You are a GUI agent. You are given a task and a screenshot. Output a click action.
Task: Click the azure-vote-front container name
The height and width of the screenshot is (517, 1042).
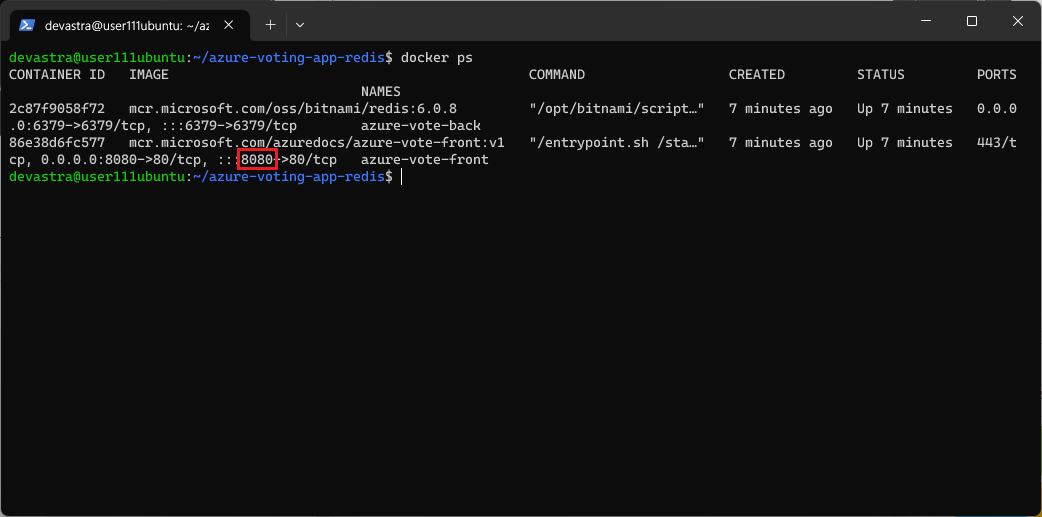pos(425,160)
